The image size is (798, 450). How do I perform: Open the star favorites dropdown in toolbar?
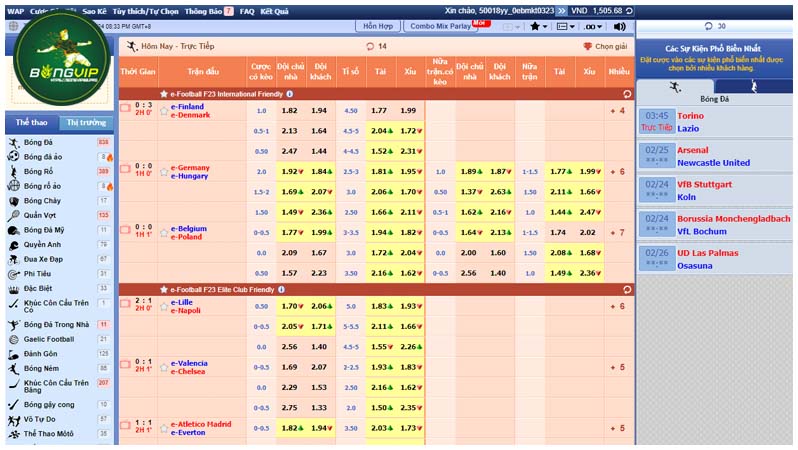(x=538, y=26)
